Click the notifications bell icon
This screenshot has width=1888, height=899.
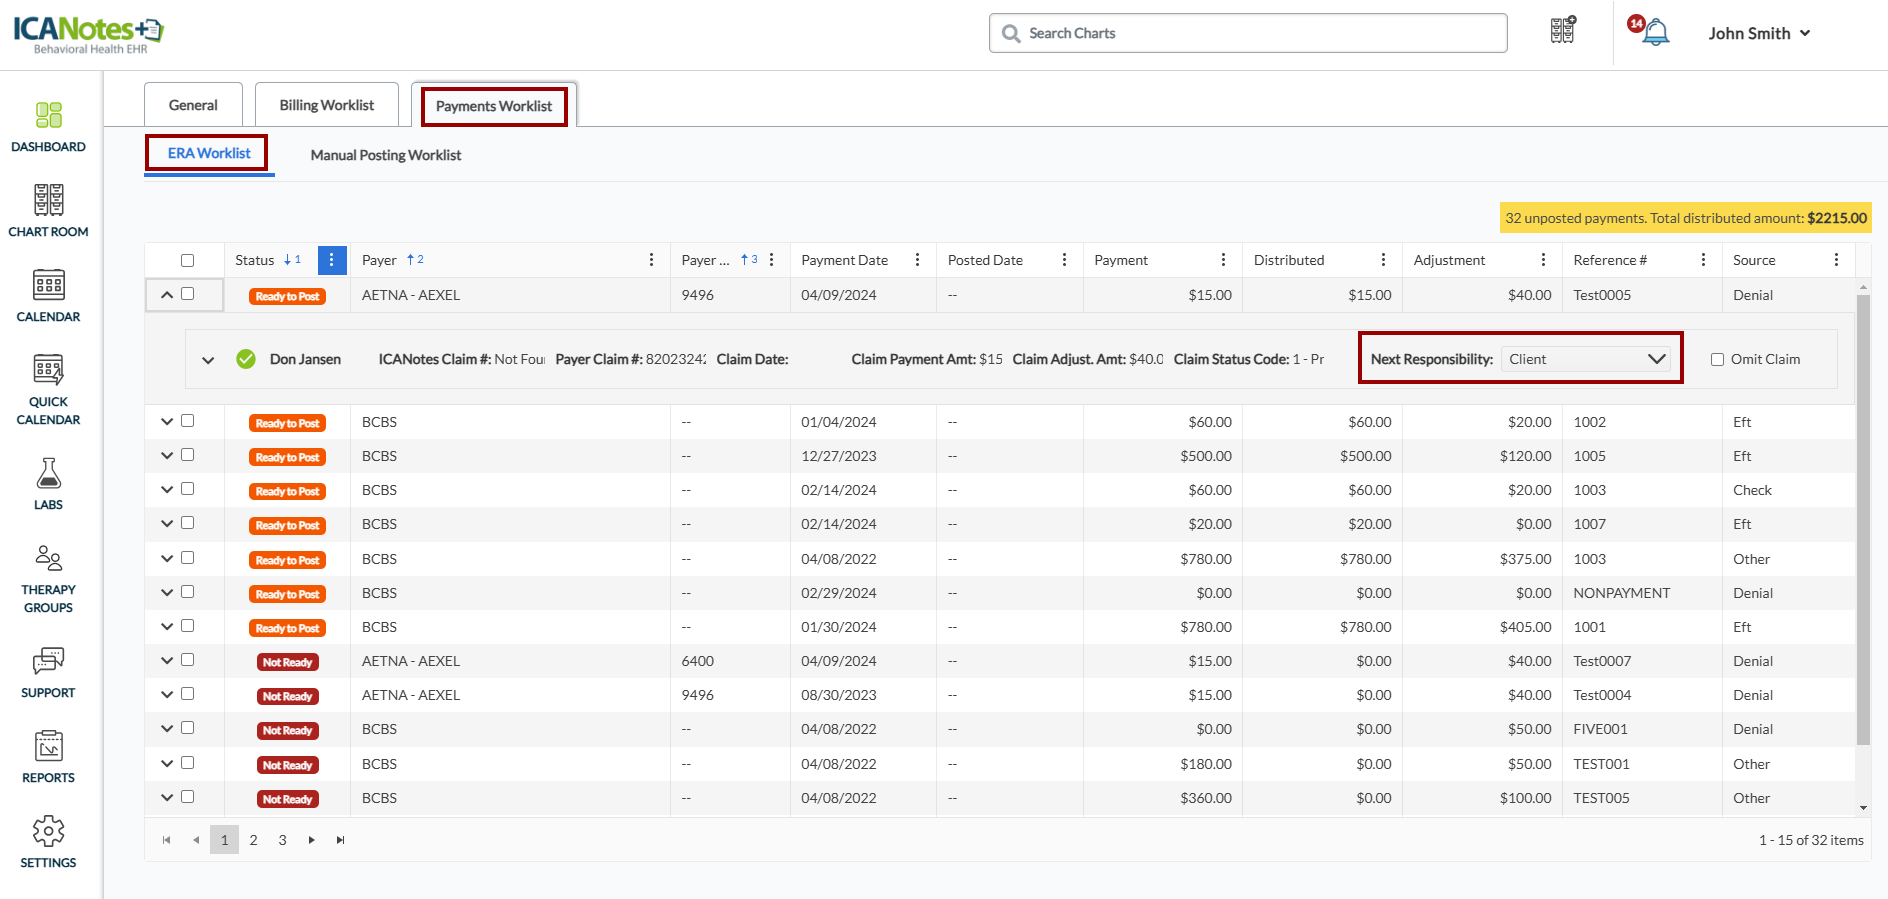click(1656, 33)
